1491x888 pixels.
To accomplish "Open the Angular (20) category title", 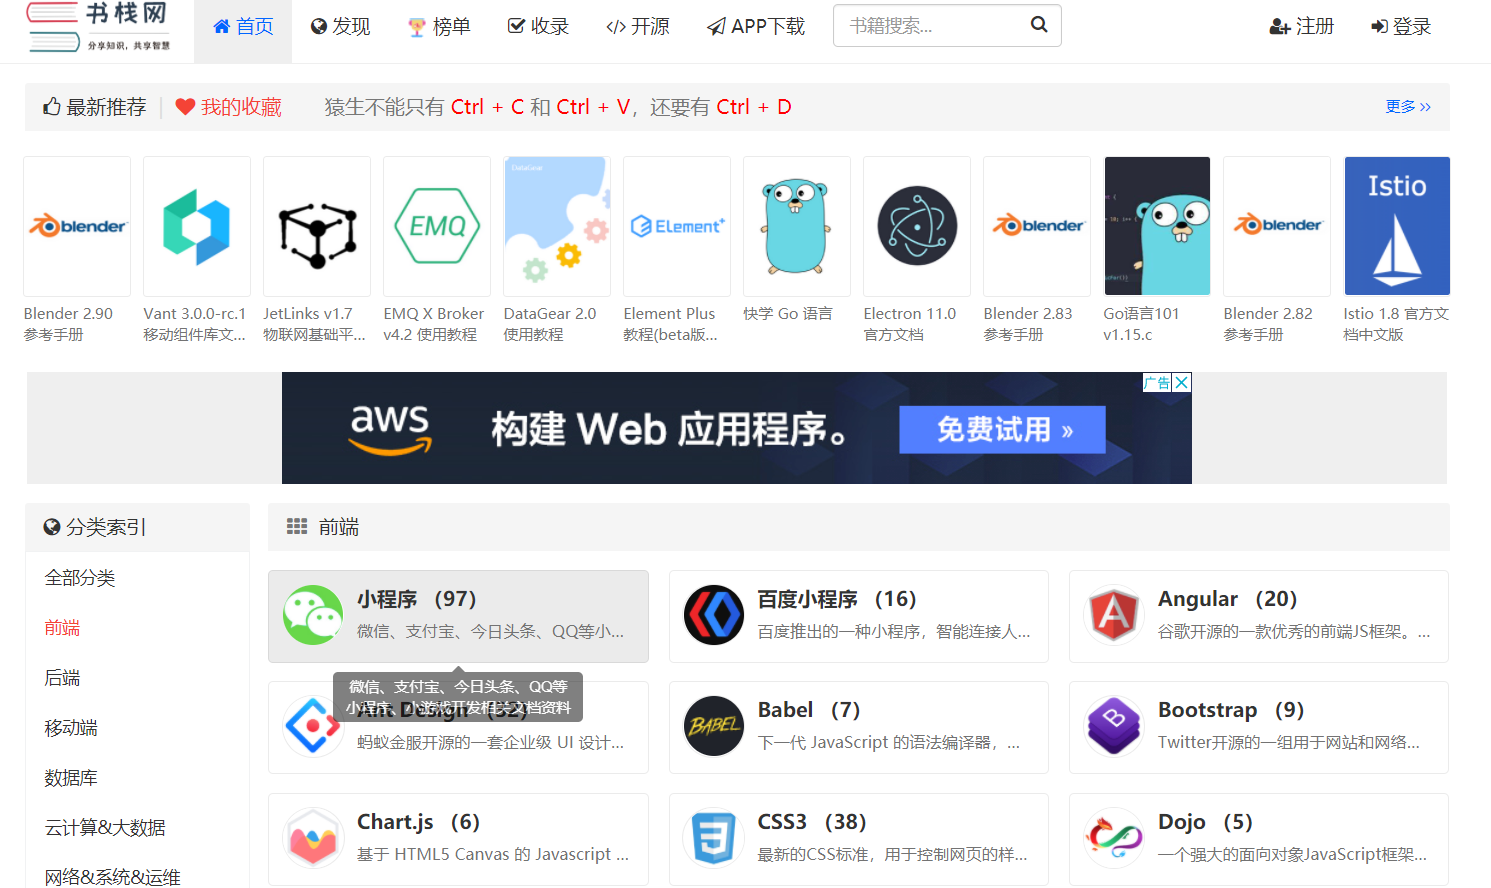I will tap(1227, 599).
